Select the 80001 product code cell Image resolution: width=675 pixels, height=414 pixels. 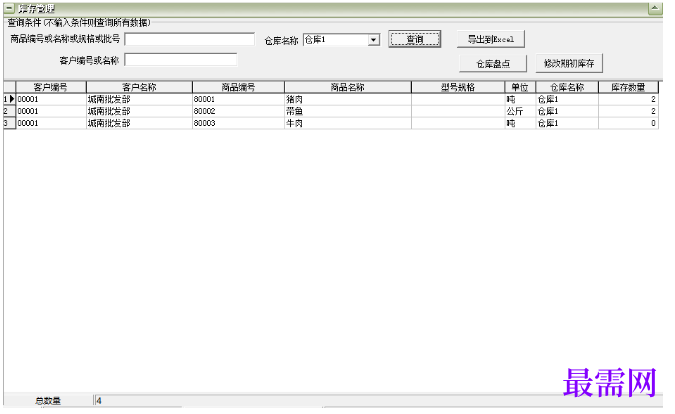click(238, 99)
